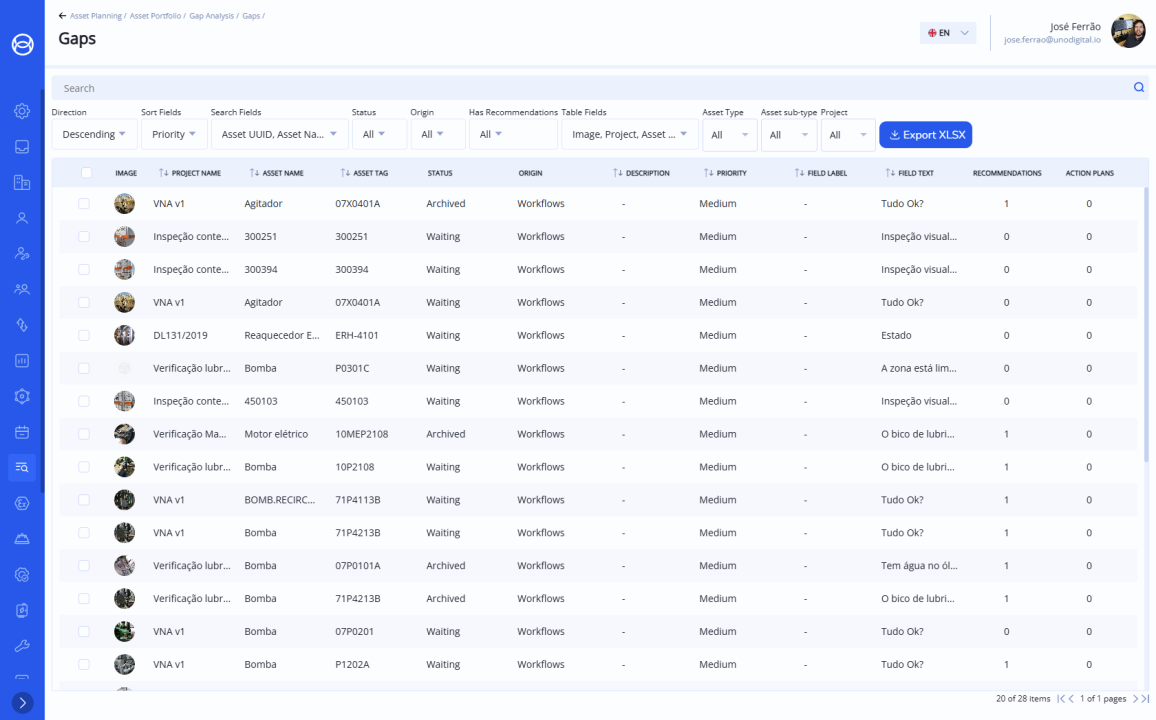Select the checkbox for Motor elétrico row
This screenshot has height=720, width=1156.
[x=84, y=434]
